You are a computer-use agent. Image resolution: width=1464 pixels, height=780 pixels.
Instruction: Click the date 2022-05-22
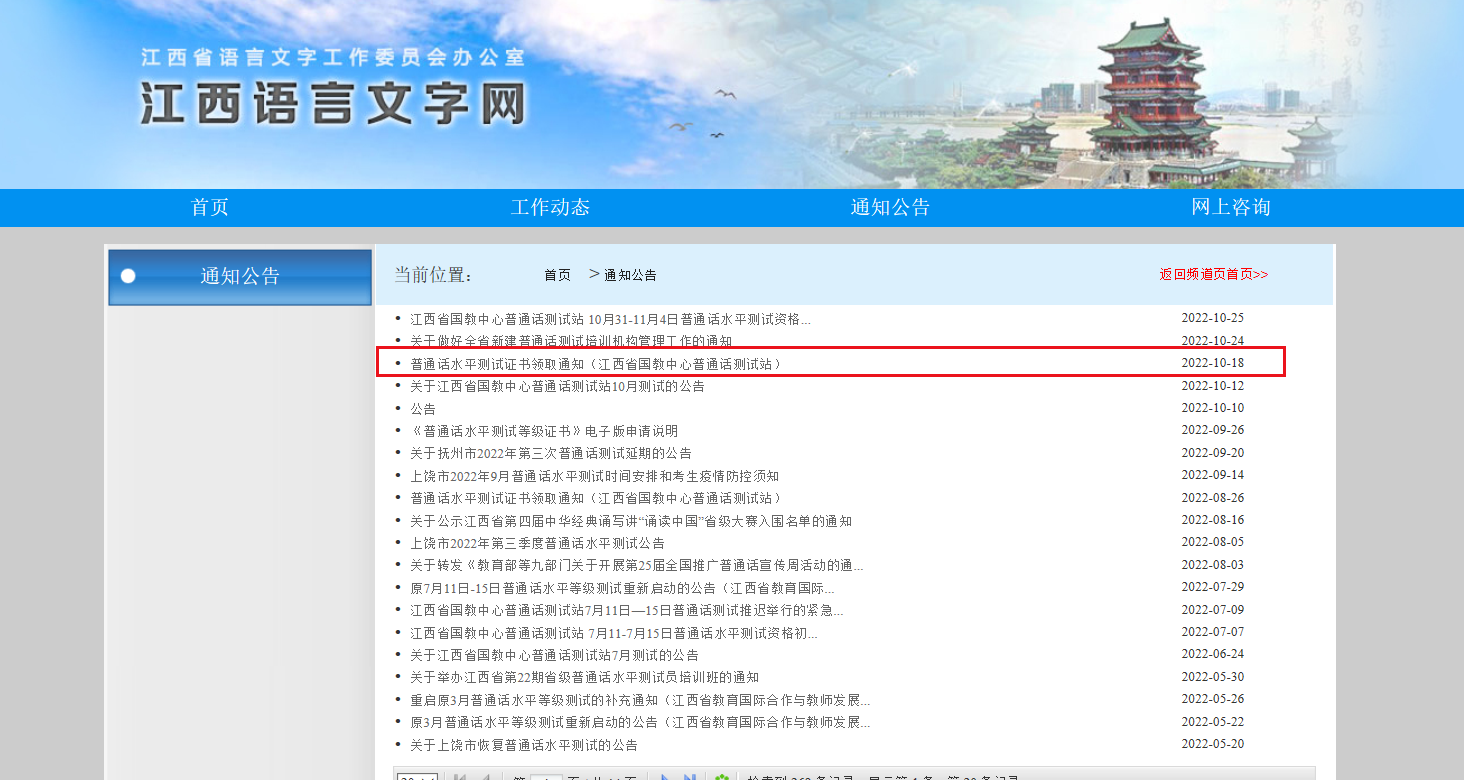coord(1212,722)
